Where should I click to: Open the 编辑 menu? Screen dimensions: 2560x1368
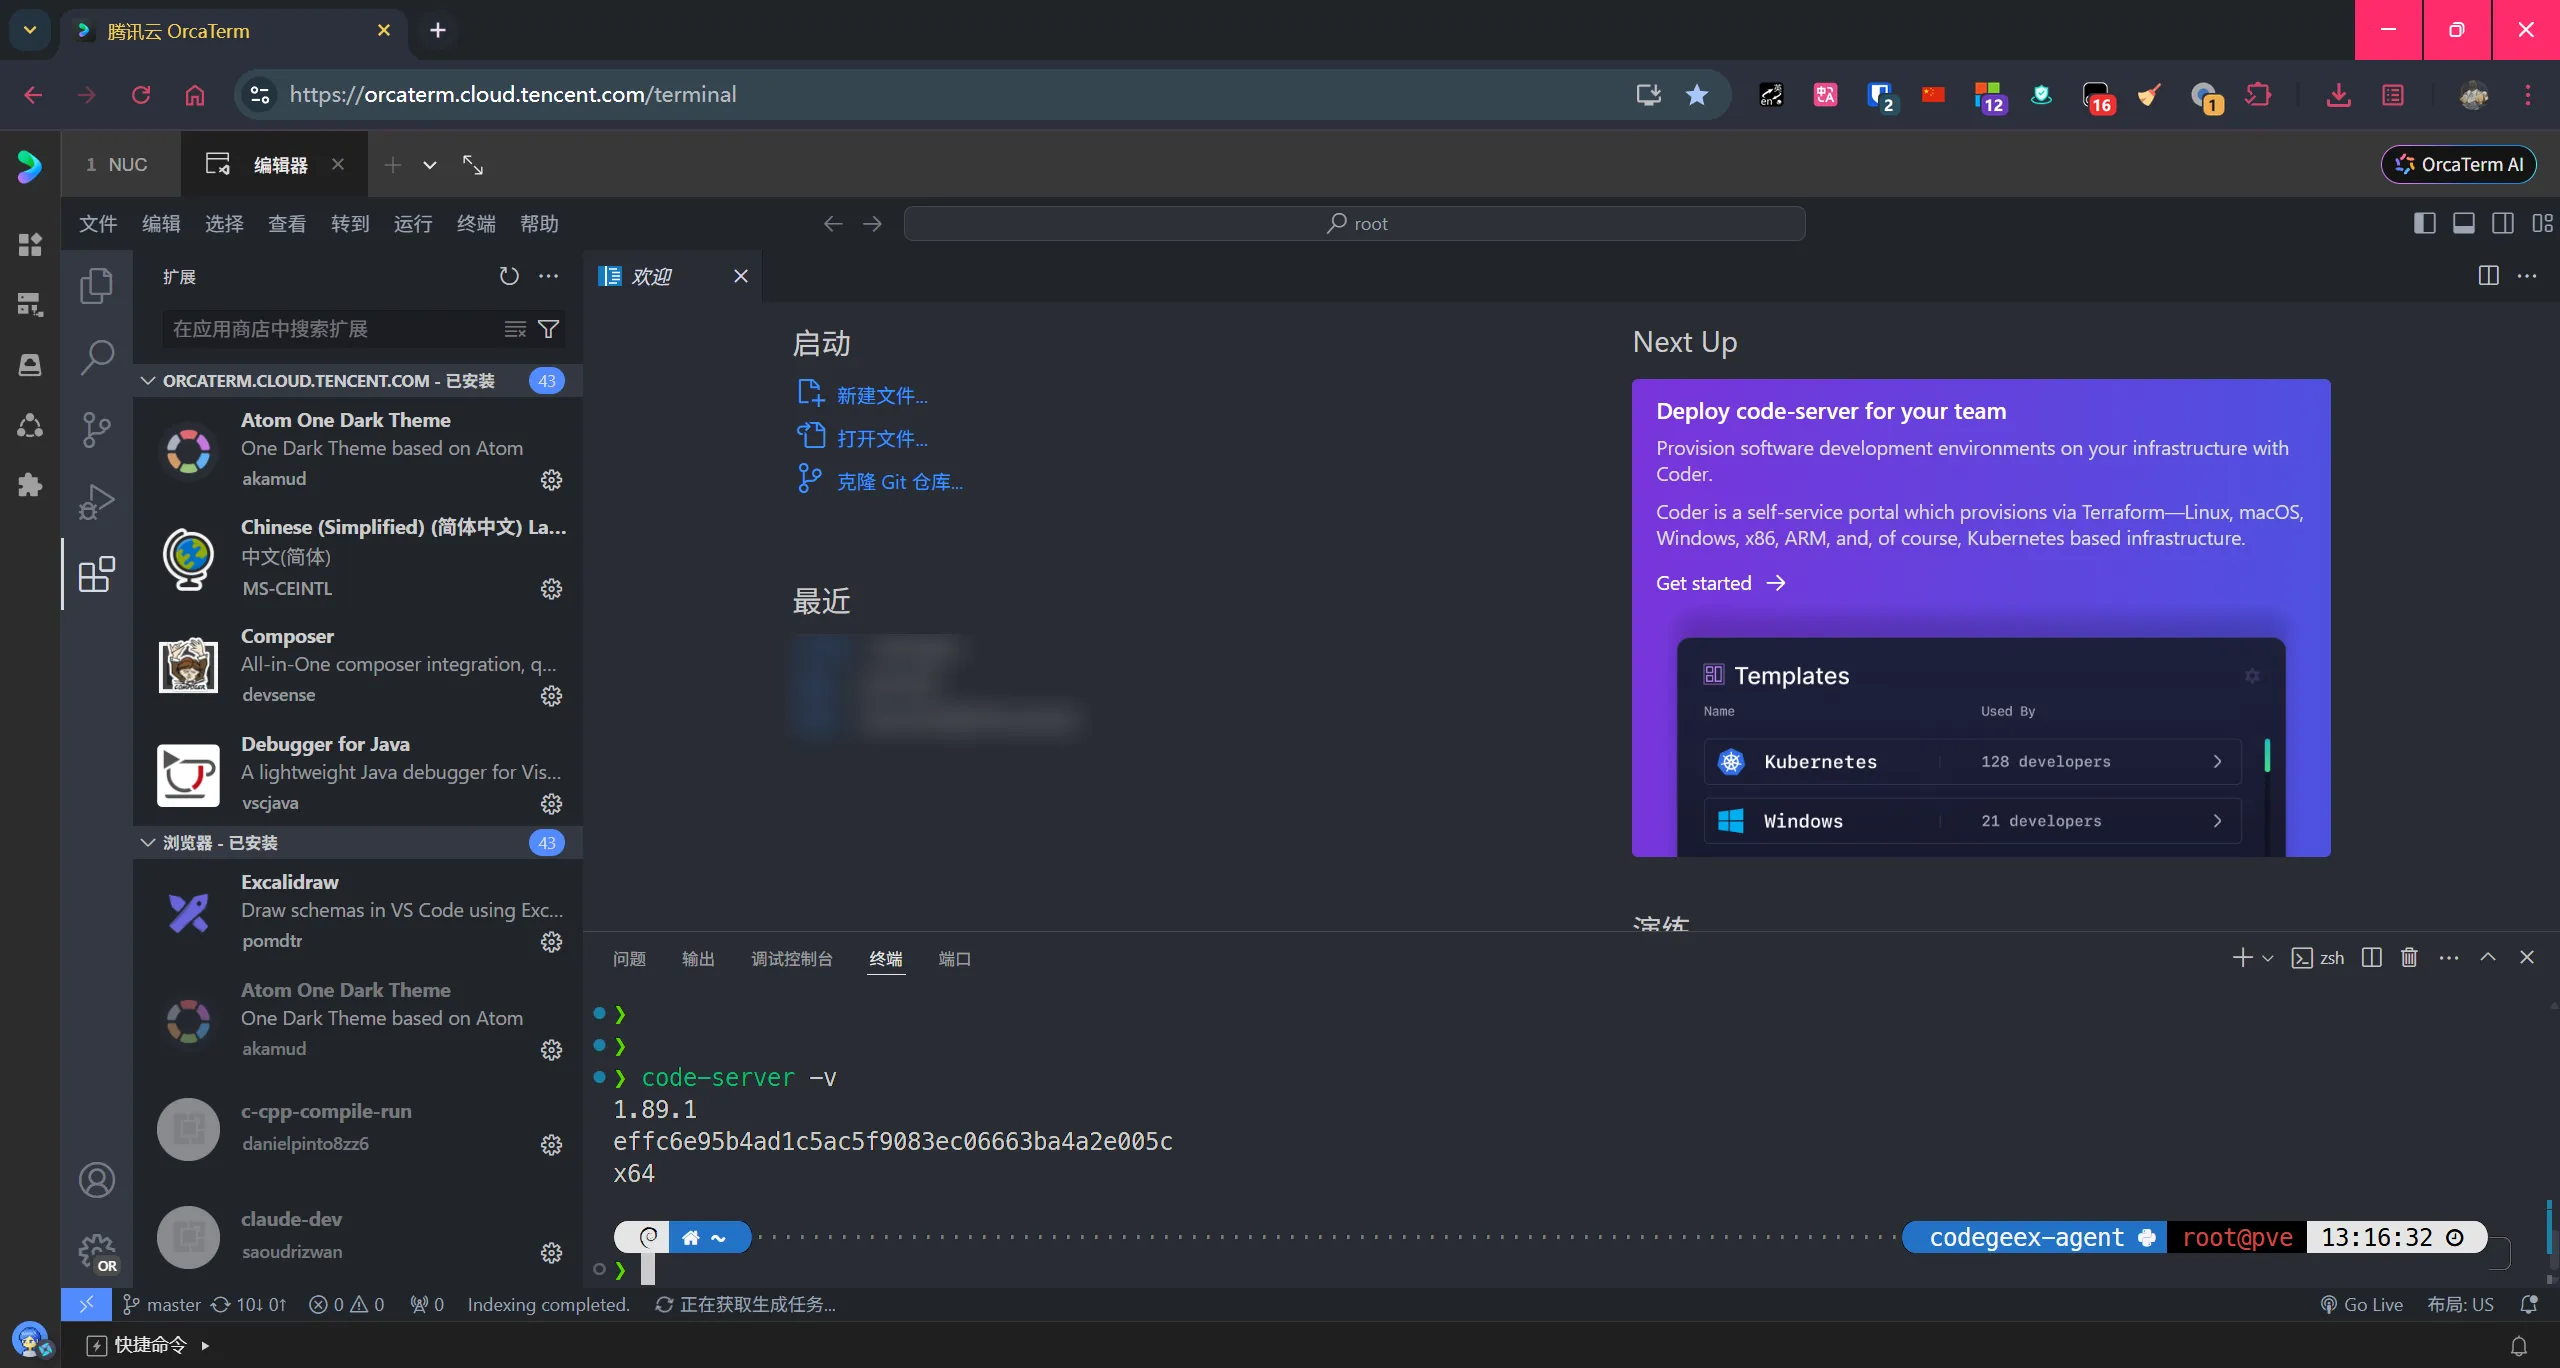pos(161,224)
